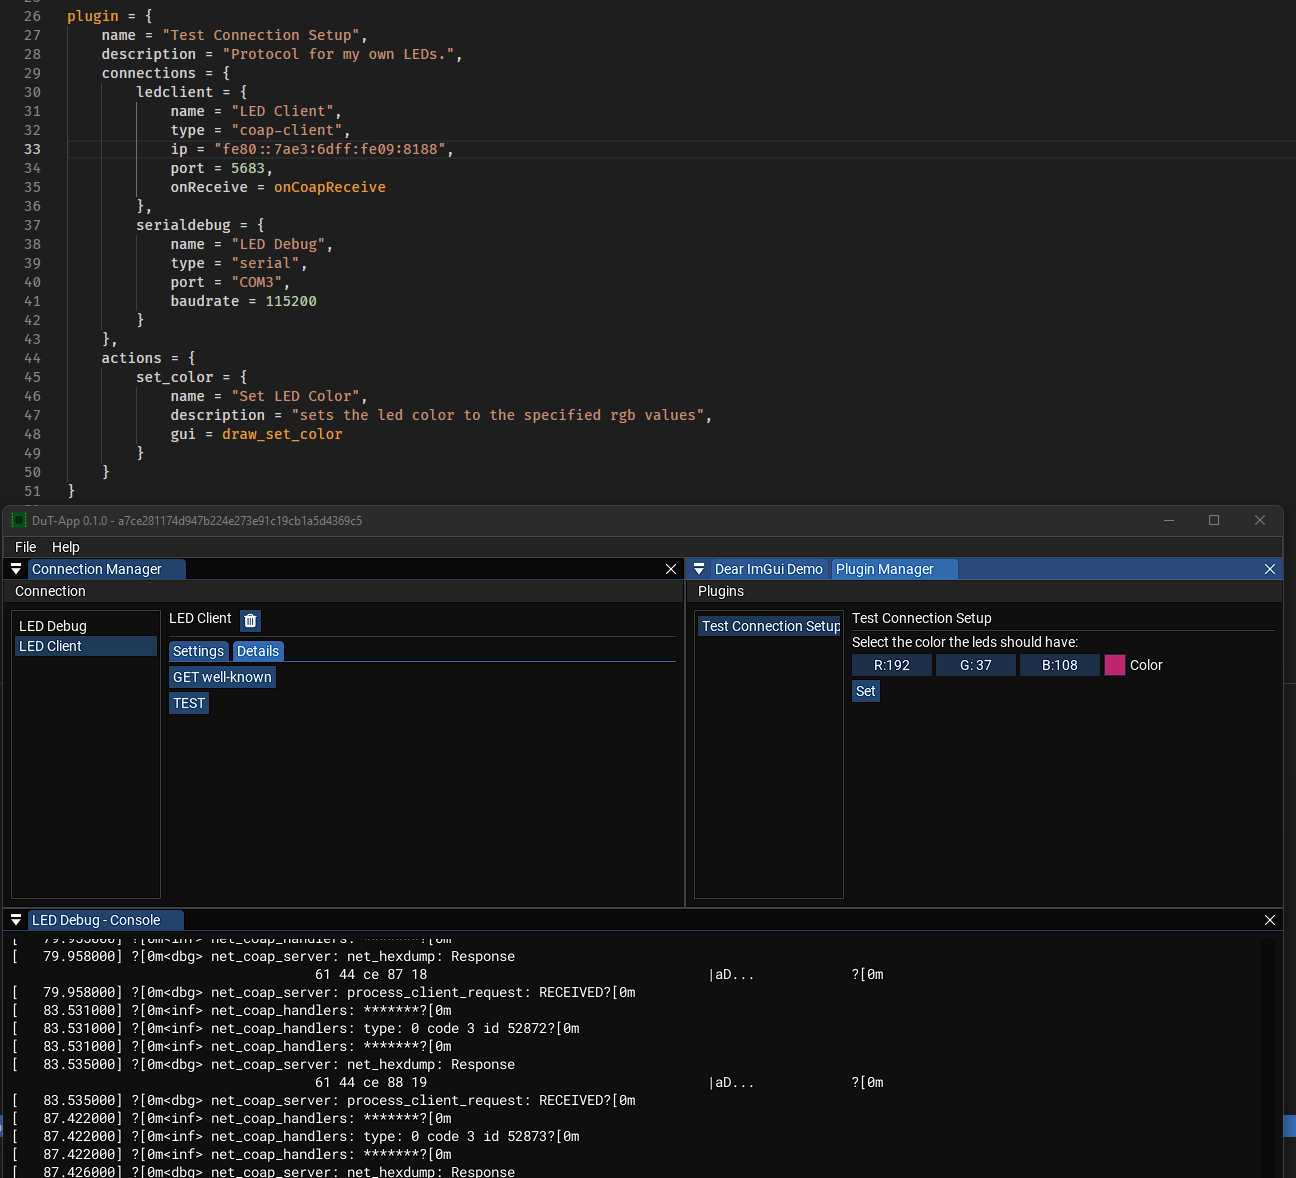Click the DuT-App title bar icon
The image size is (1296, 1178).
19,520
